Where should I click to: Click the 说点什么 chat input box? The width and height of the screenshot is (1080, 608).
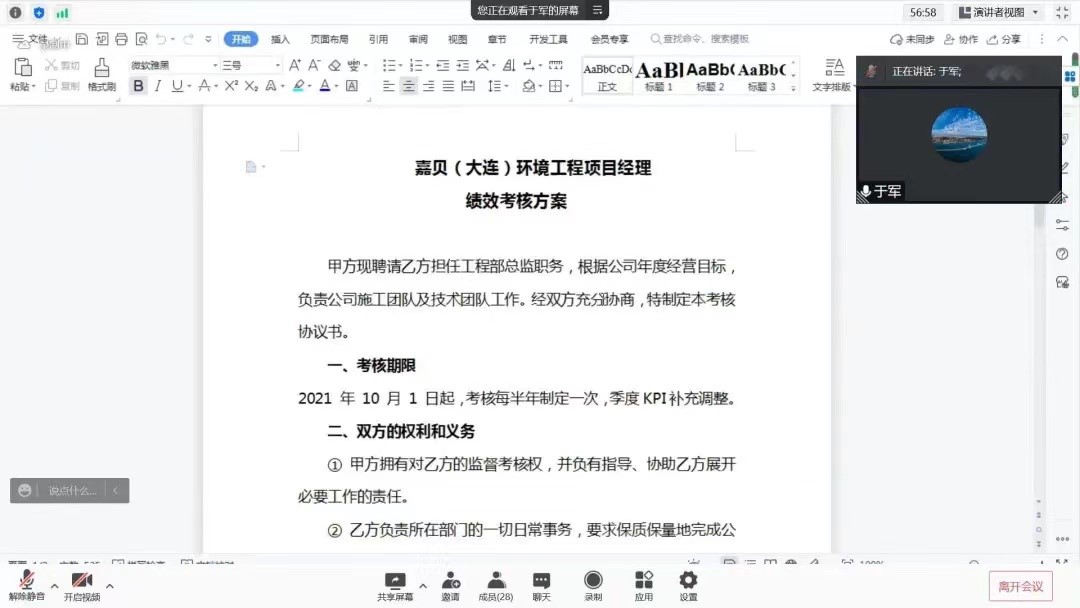pos(72,491)
